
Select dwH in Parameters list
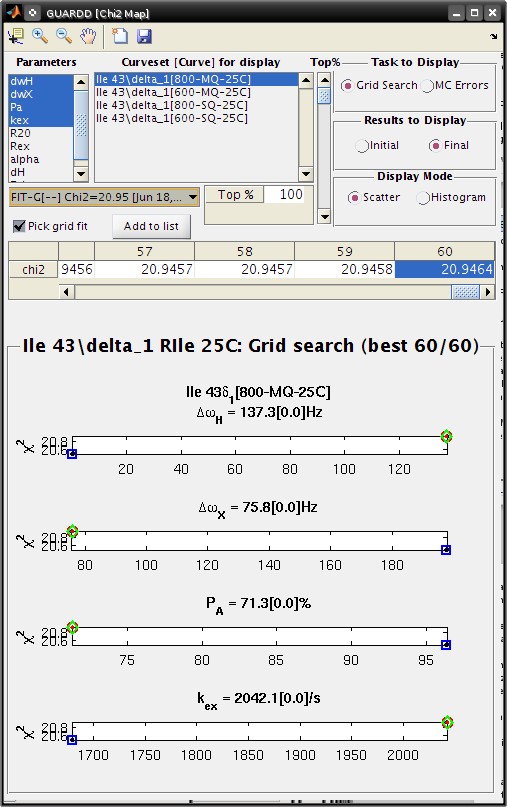41,81
